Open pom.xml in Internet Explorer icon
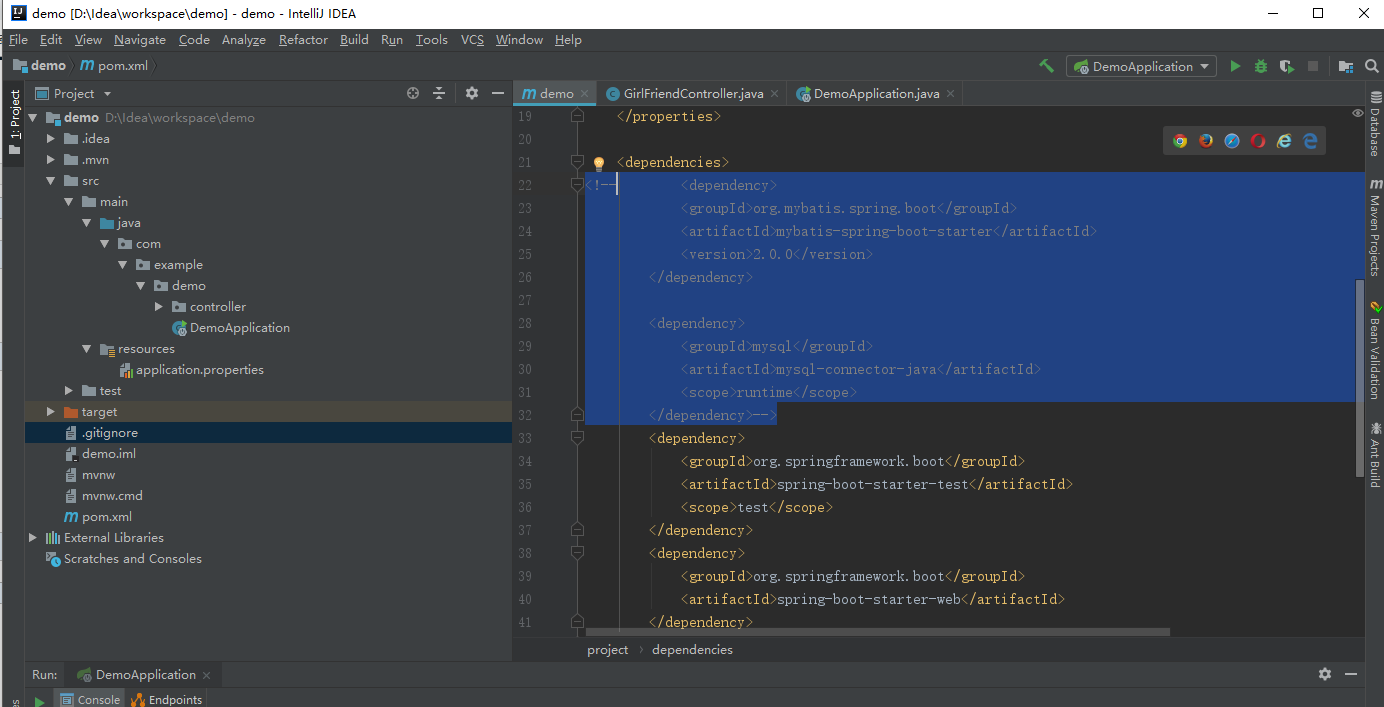1384x707 pixels. [x=1284, y=141]
